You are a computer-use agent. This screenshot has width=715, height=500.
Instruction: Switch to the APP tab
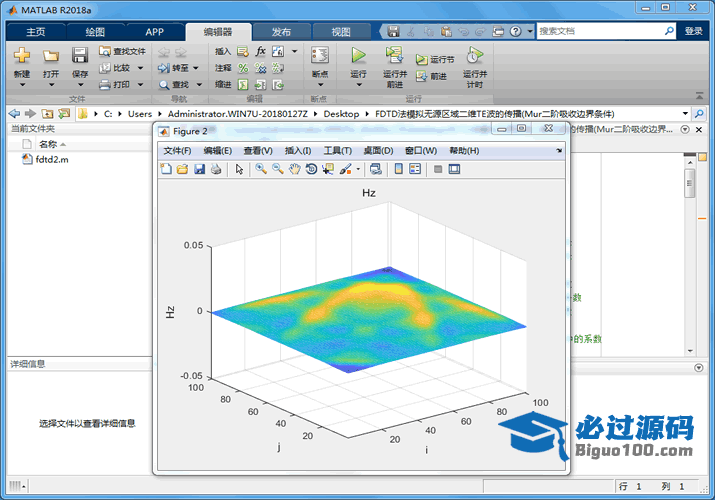tap(154, 31)
